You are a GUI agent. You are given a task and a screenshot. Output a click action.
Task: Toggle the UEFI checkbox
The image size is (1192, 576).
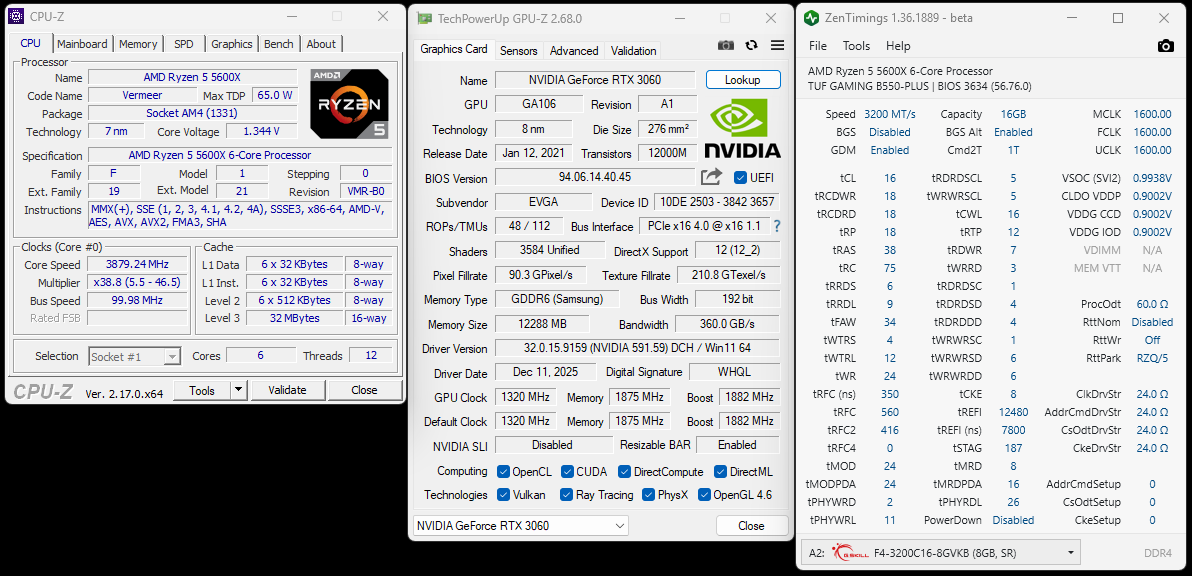coord(740,178)
